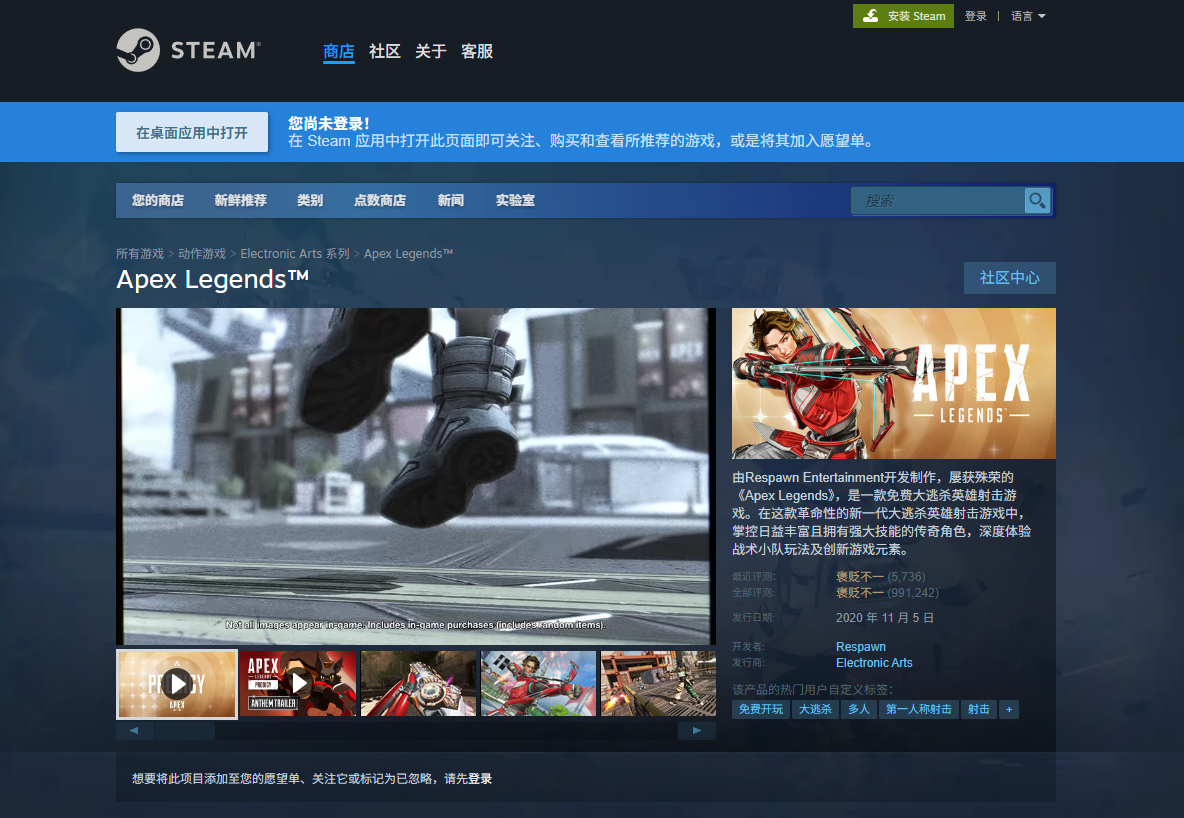Image resolution: width=1184 pixels, height=818 pixels.
Task: Open the 社区 tab
Action: click(x=384, y=51)
